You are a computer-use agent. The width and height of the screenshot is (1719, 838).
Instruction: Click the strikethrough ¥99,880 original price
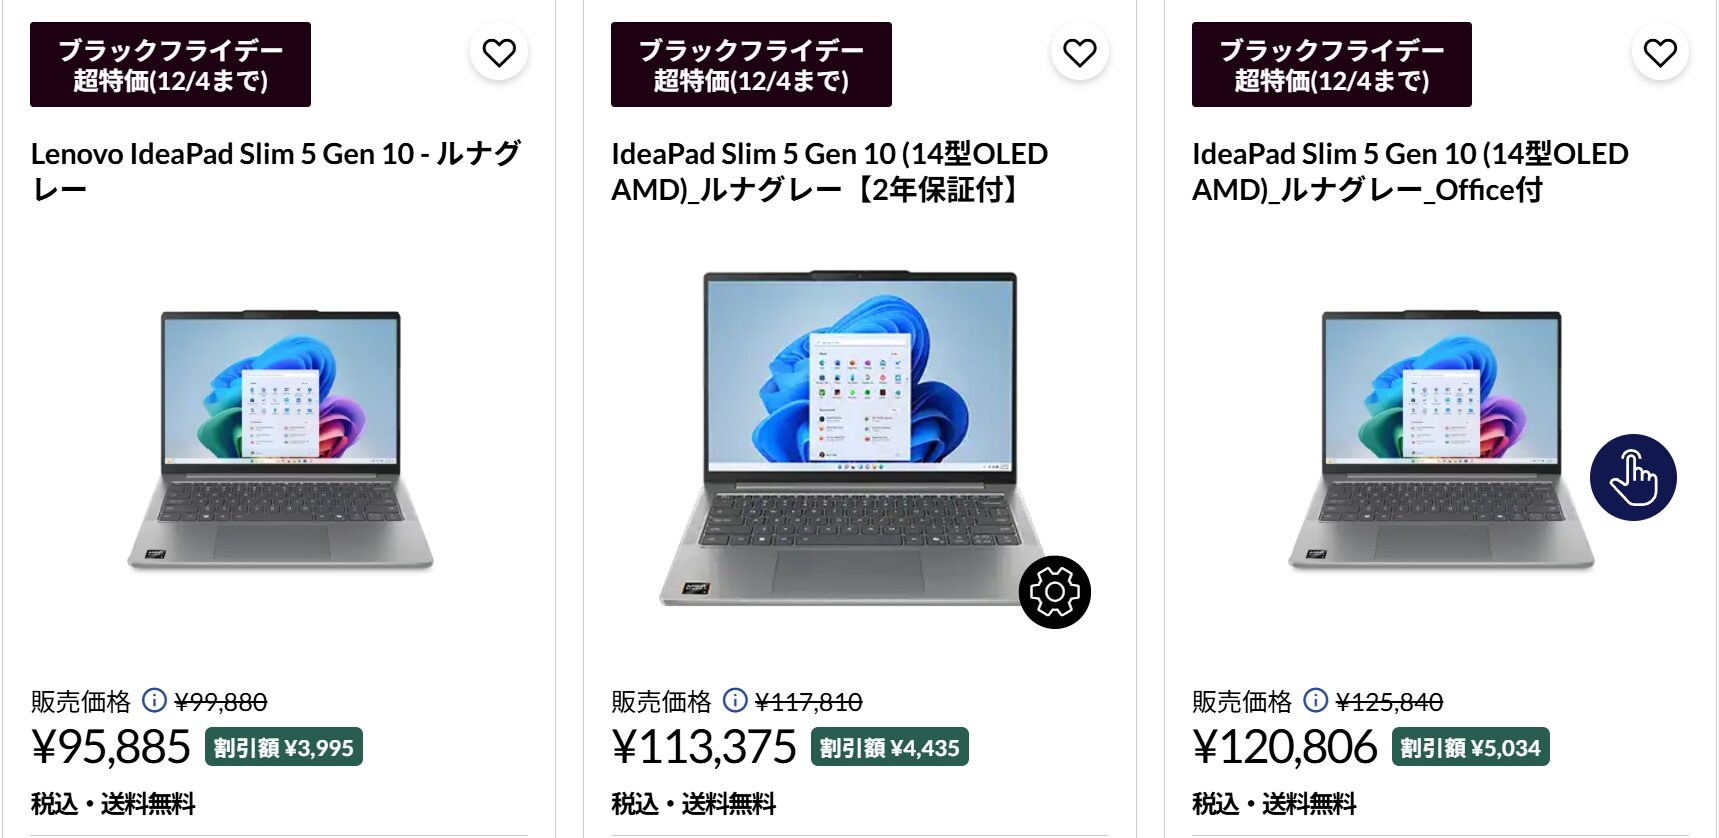click(x=223, y=702)
